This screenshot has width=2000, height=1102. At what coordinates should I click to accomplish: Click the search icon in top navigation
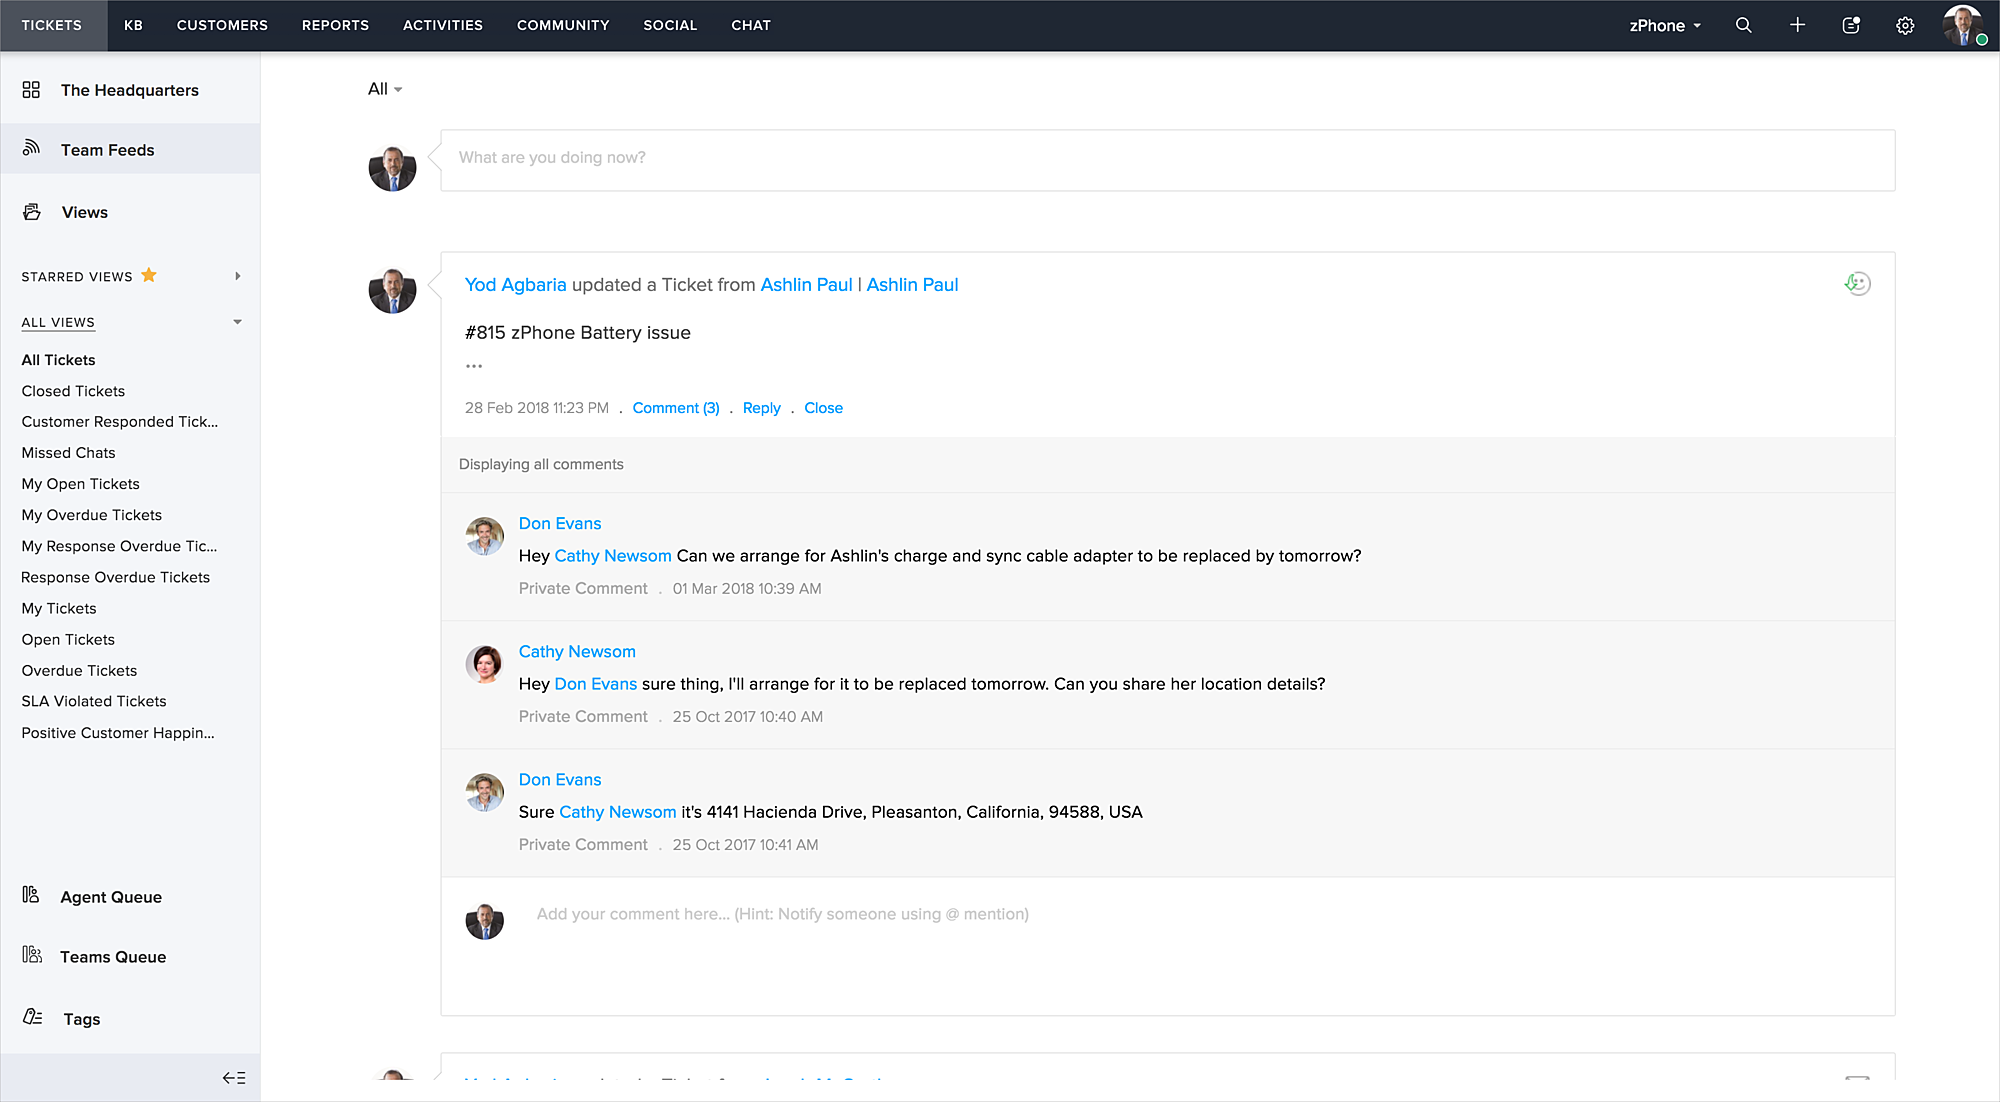coord(1744,24)
